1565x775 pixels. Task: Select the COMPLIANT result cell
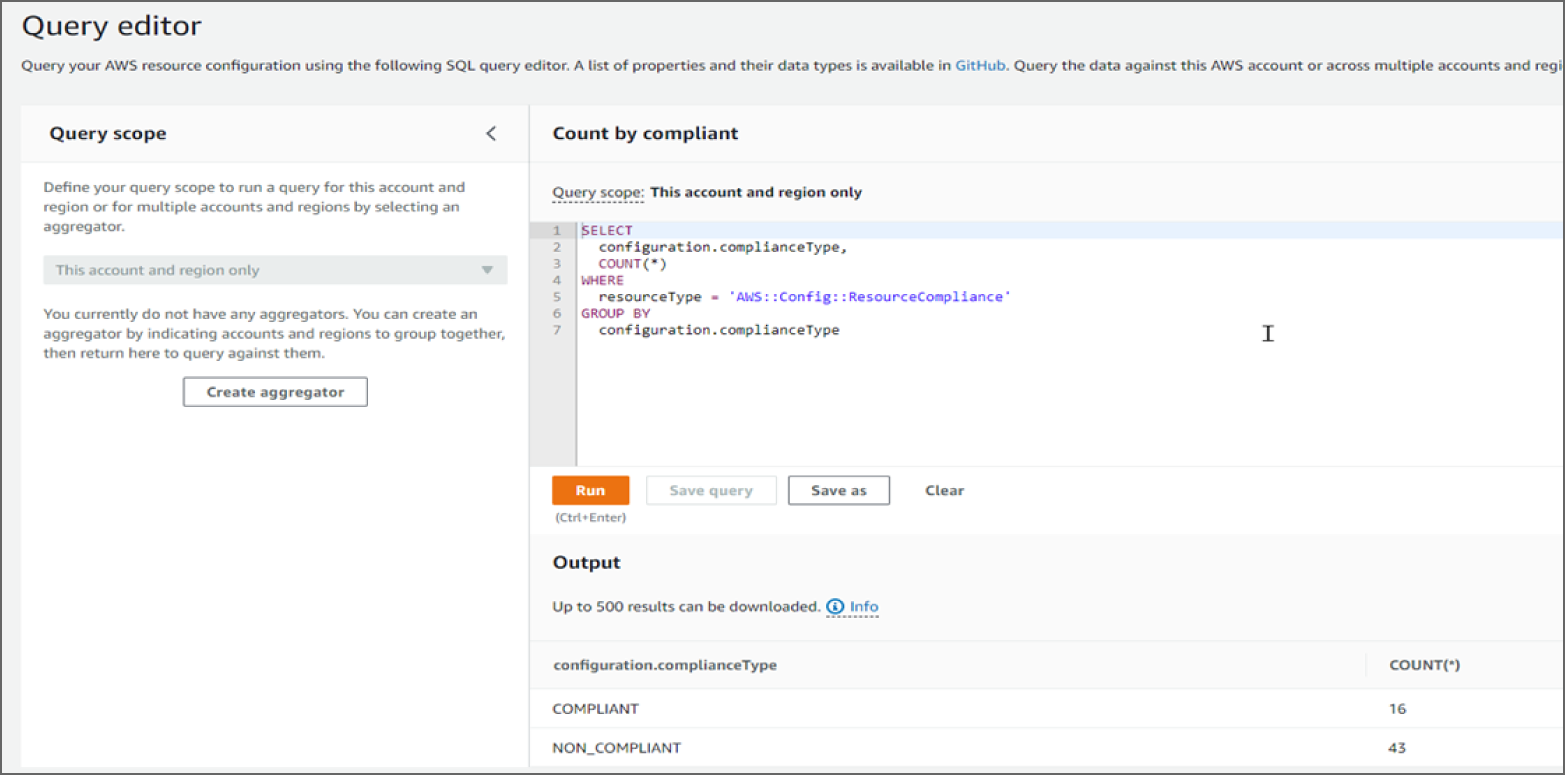(595, 709)
